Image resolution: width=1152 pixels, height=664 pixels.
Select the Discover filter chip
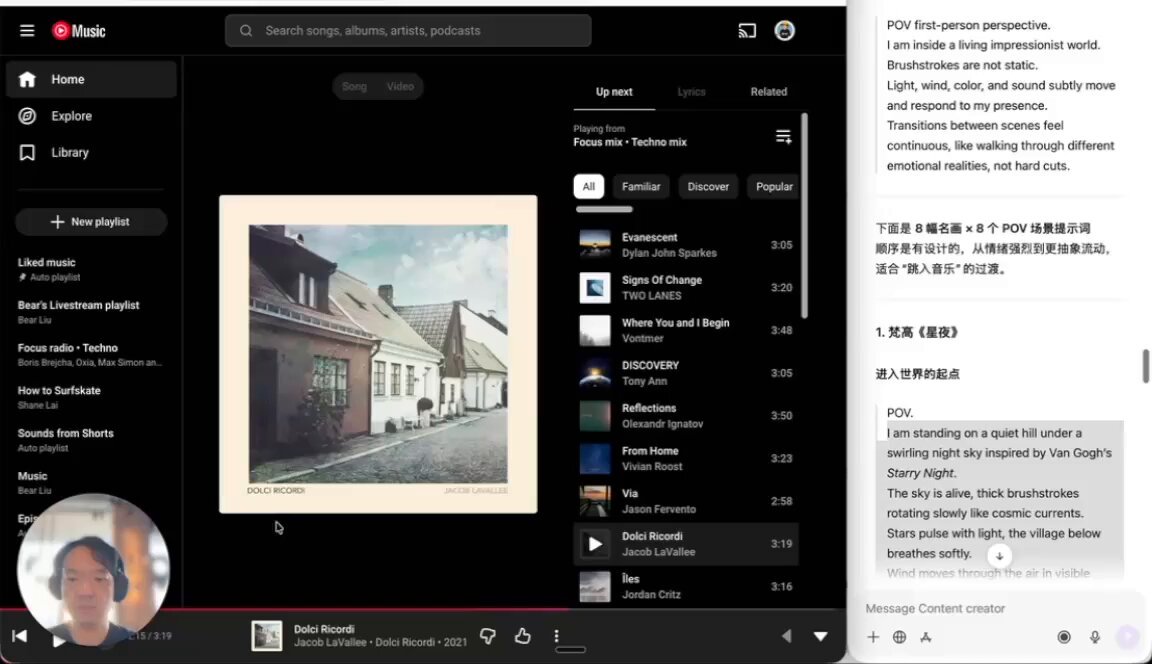pos(708,187)
